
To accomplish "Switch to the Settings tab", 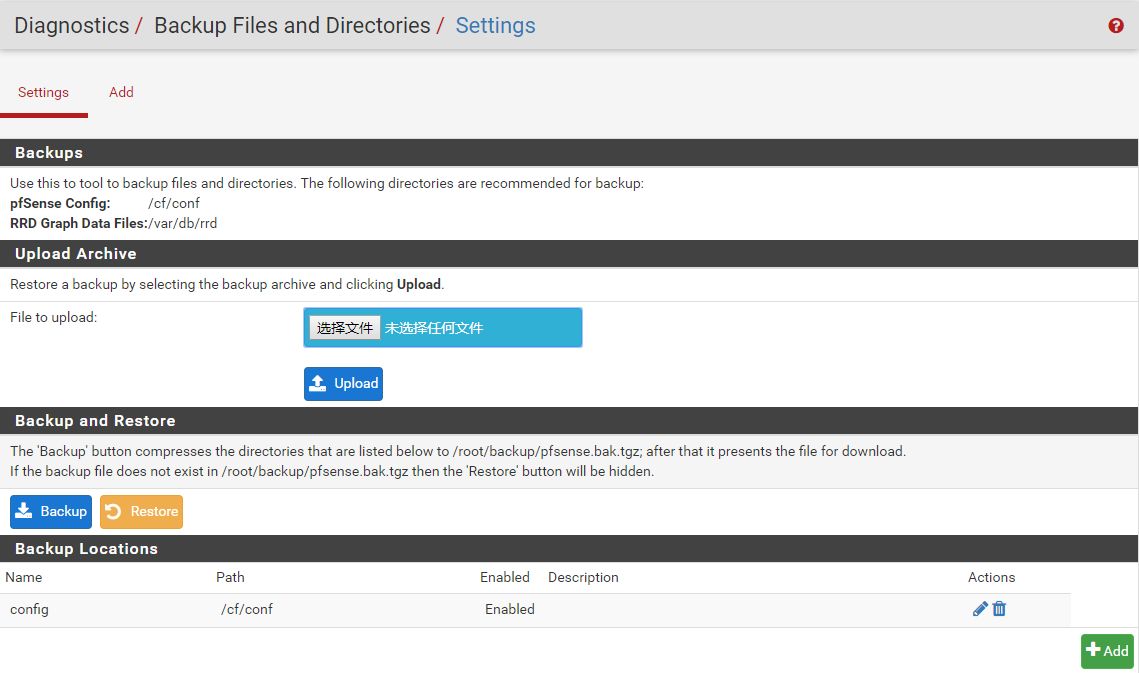I will tap(43, 92).
